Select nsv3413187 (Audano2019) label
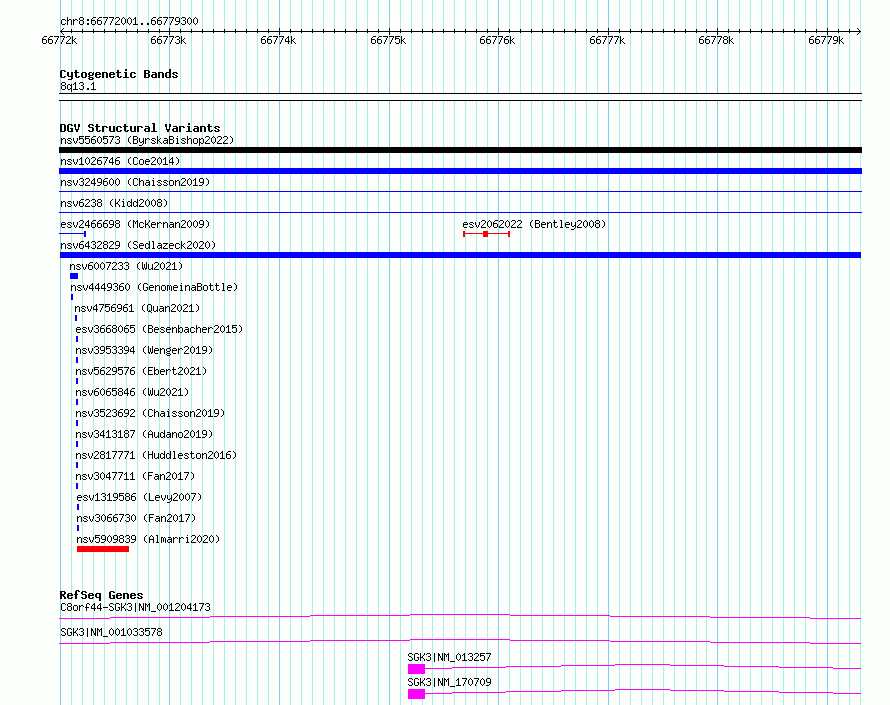Screen dimensions: 890x705 (x=144, y=434)
